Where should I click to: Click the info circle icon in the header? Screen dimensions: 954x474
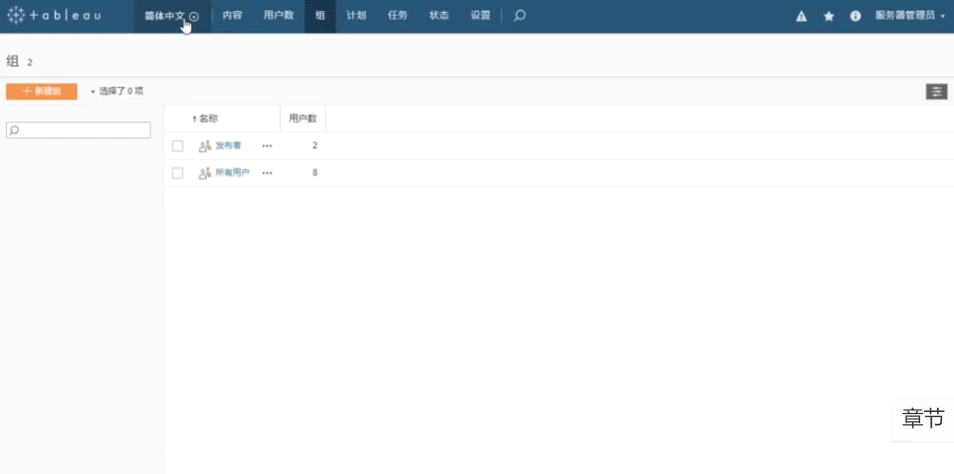click(855, 16)
